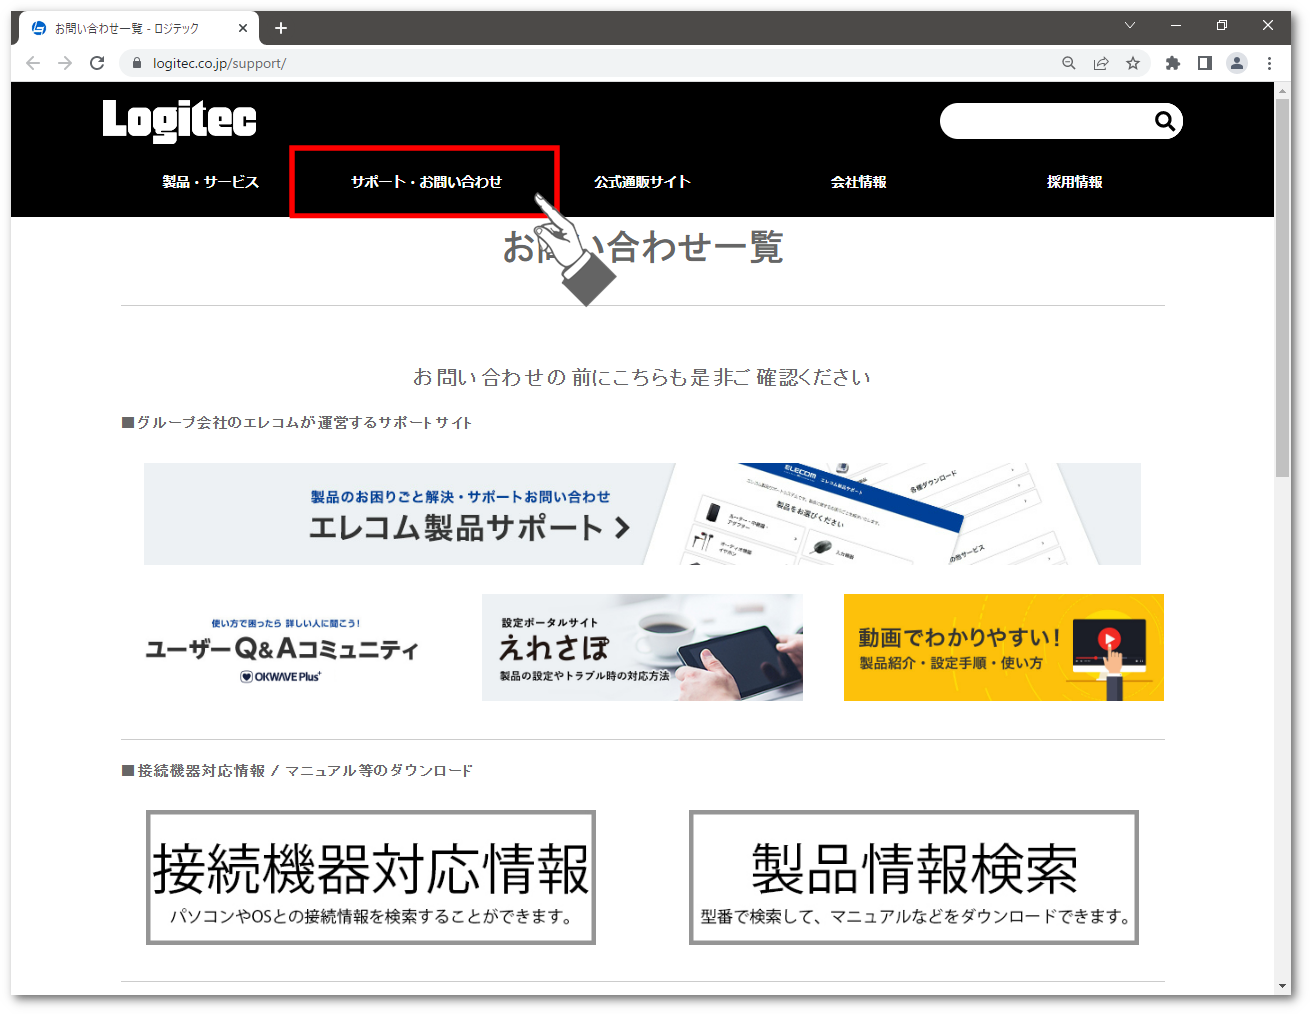Open a new tab with the plus icon
The width and height of the screenshot is (1310, 1014).
click(x=281, y=28)
